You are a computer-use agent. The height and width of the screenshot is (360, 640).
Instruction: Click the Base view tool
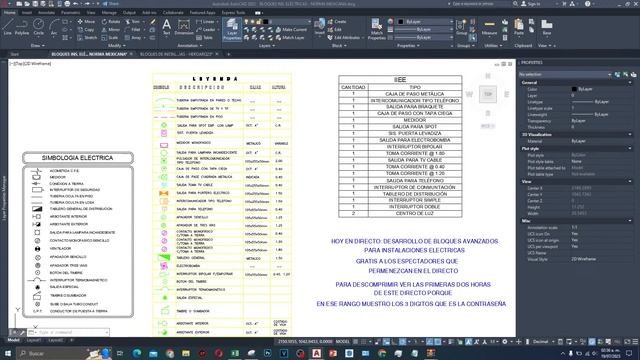click(x=547, y=27)
